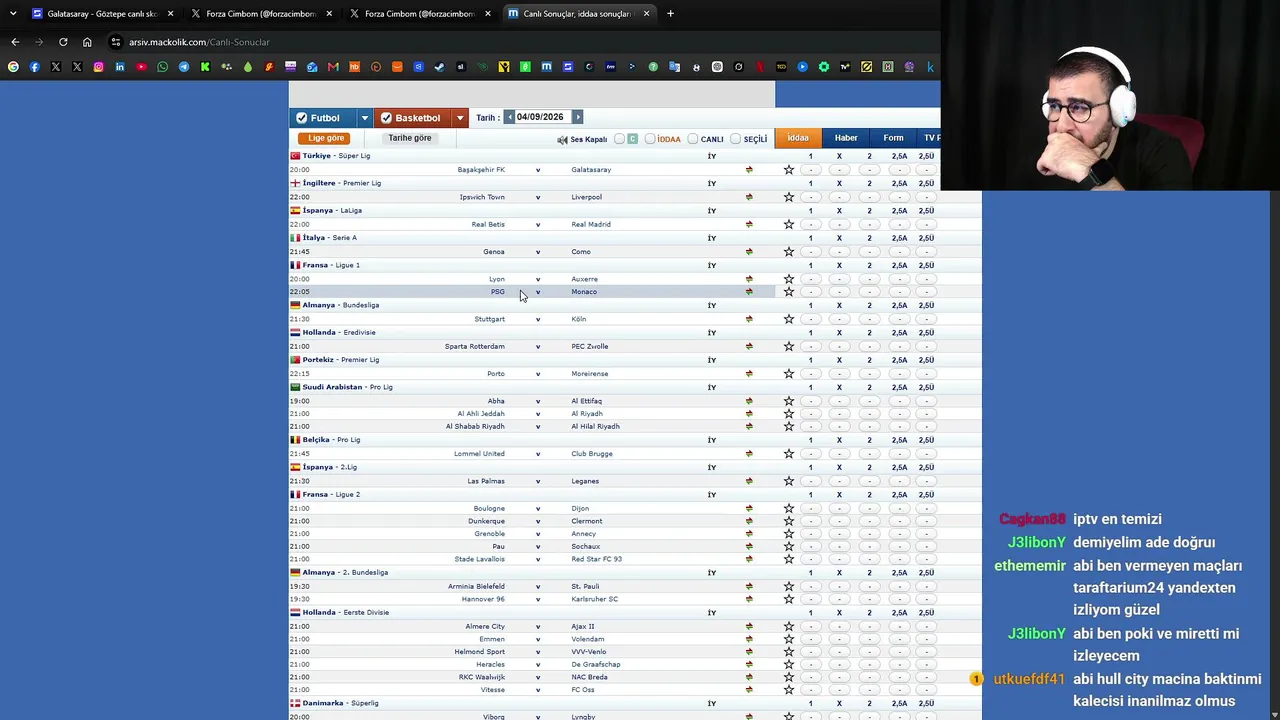Open Hollanda - Eredivisie league link
This screenshot has width=1280, height=720.
(x=339, y=332)
